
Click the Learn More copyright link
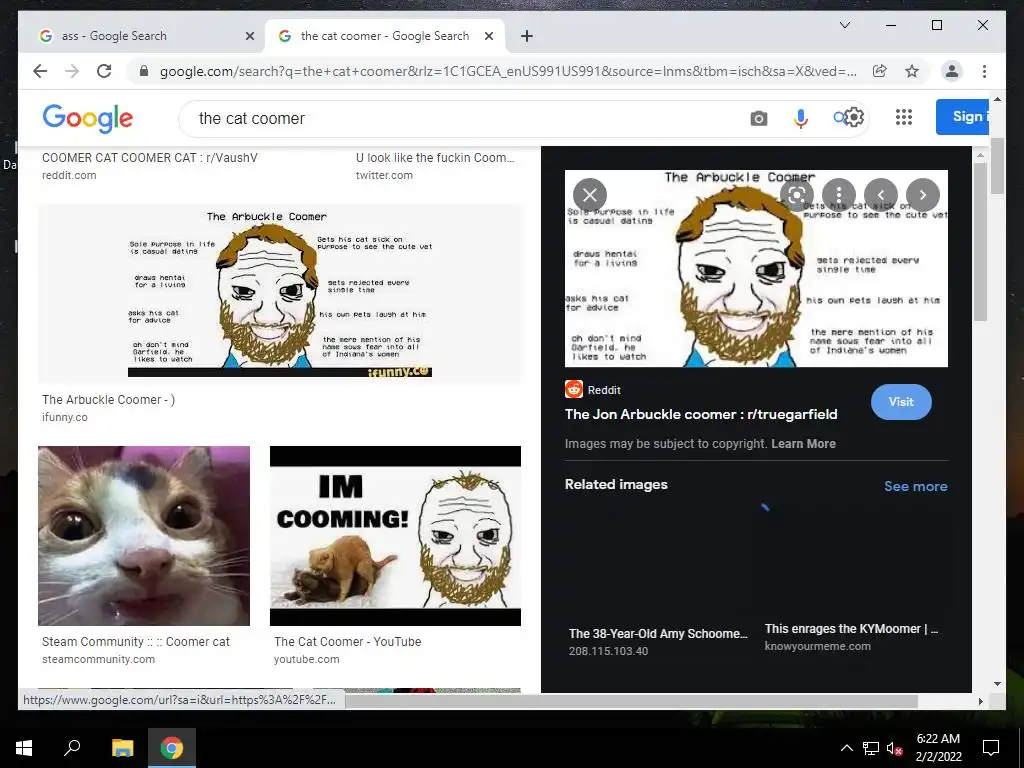click(803, 443)
